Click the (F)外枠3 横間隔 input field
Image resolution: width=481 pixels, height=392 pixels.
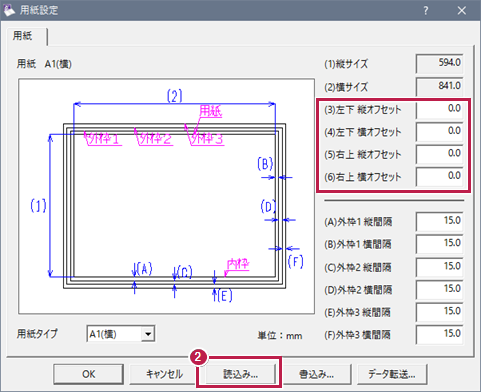[439, 335]
